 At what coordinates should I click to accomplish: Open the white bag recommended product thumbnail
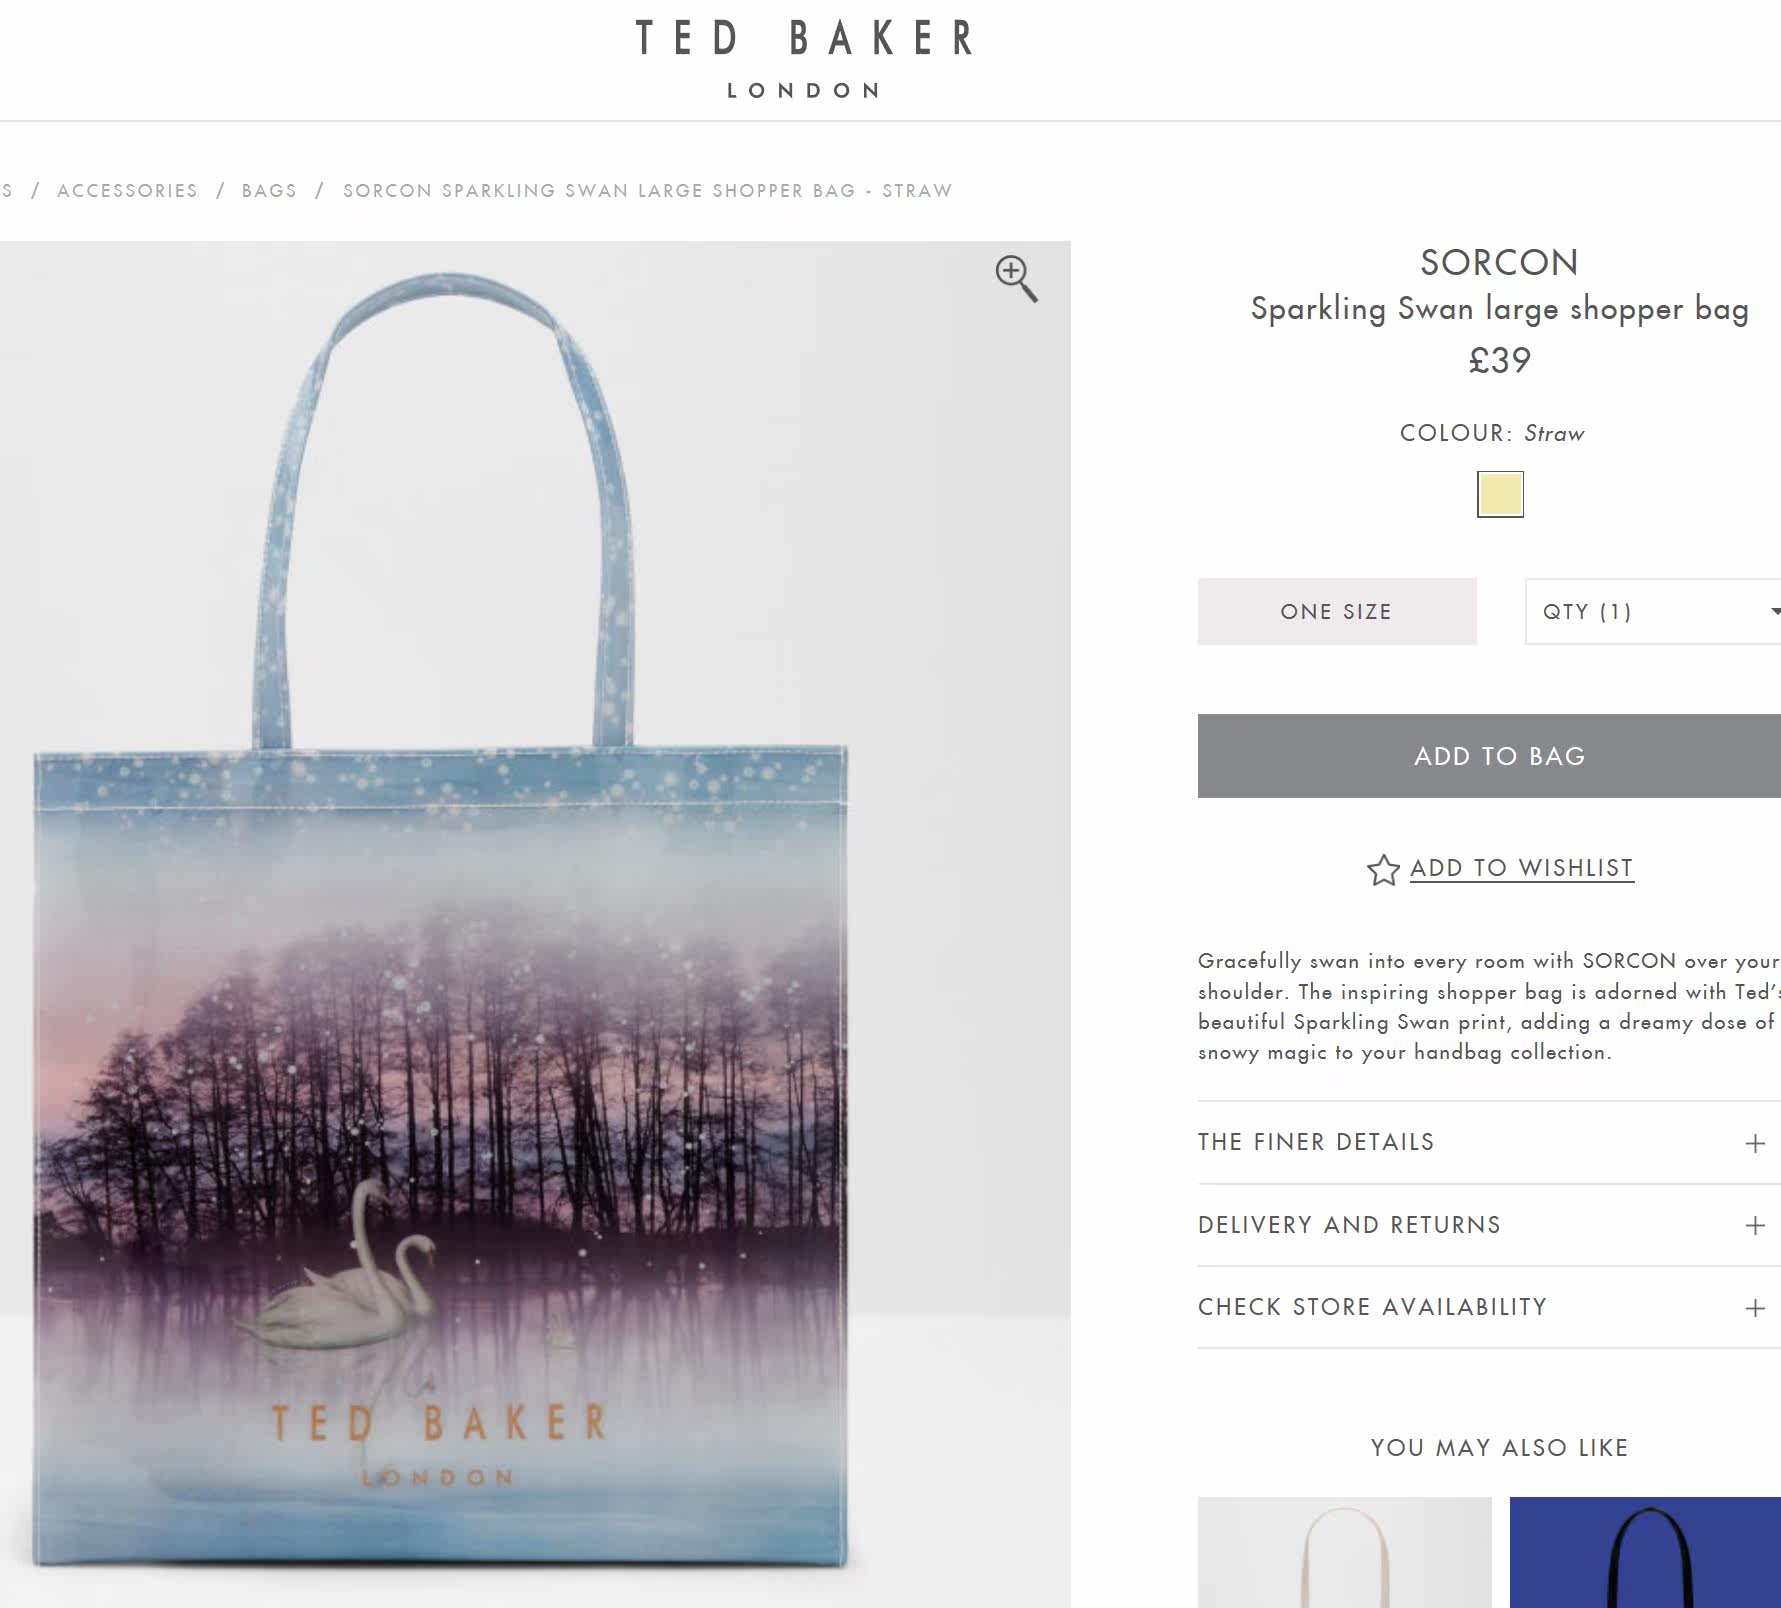(1344, 1552)
